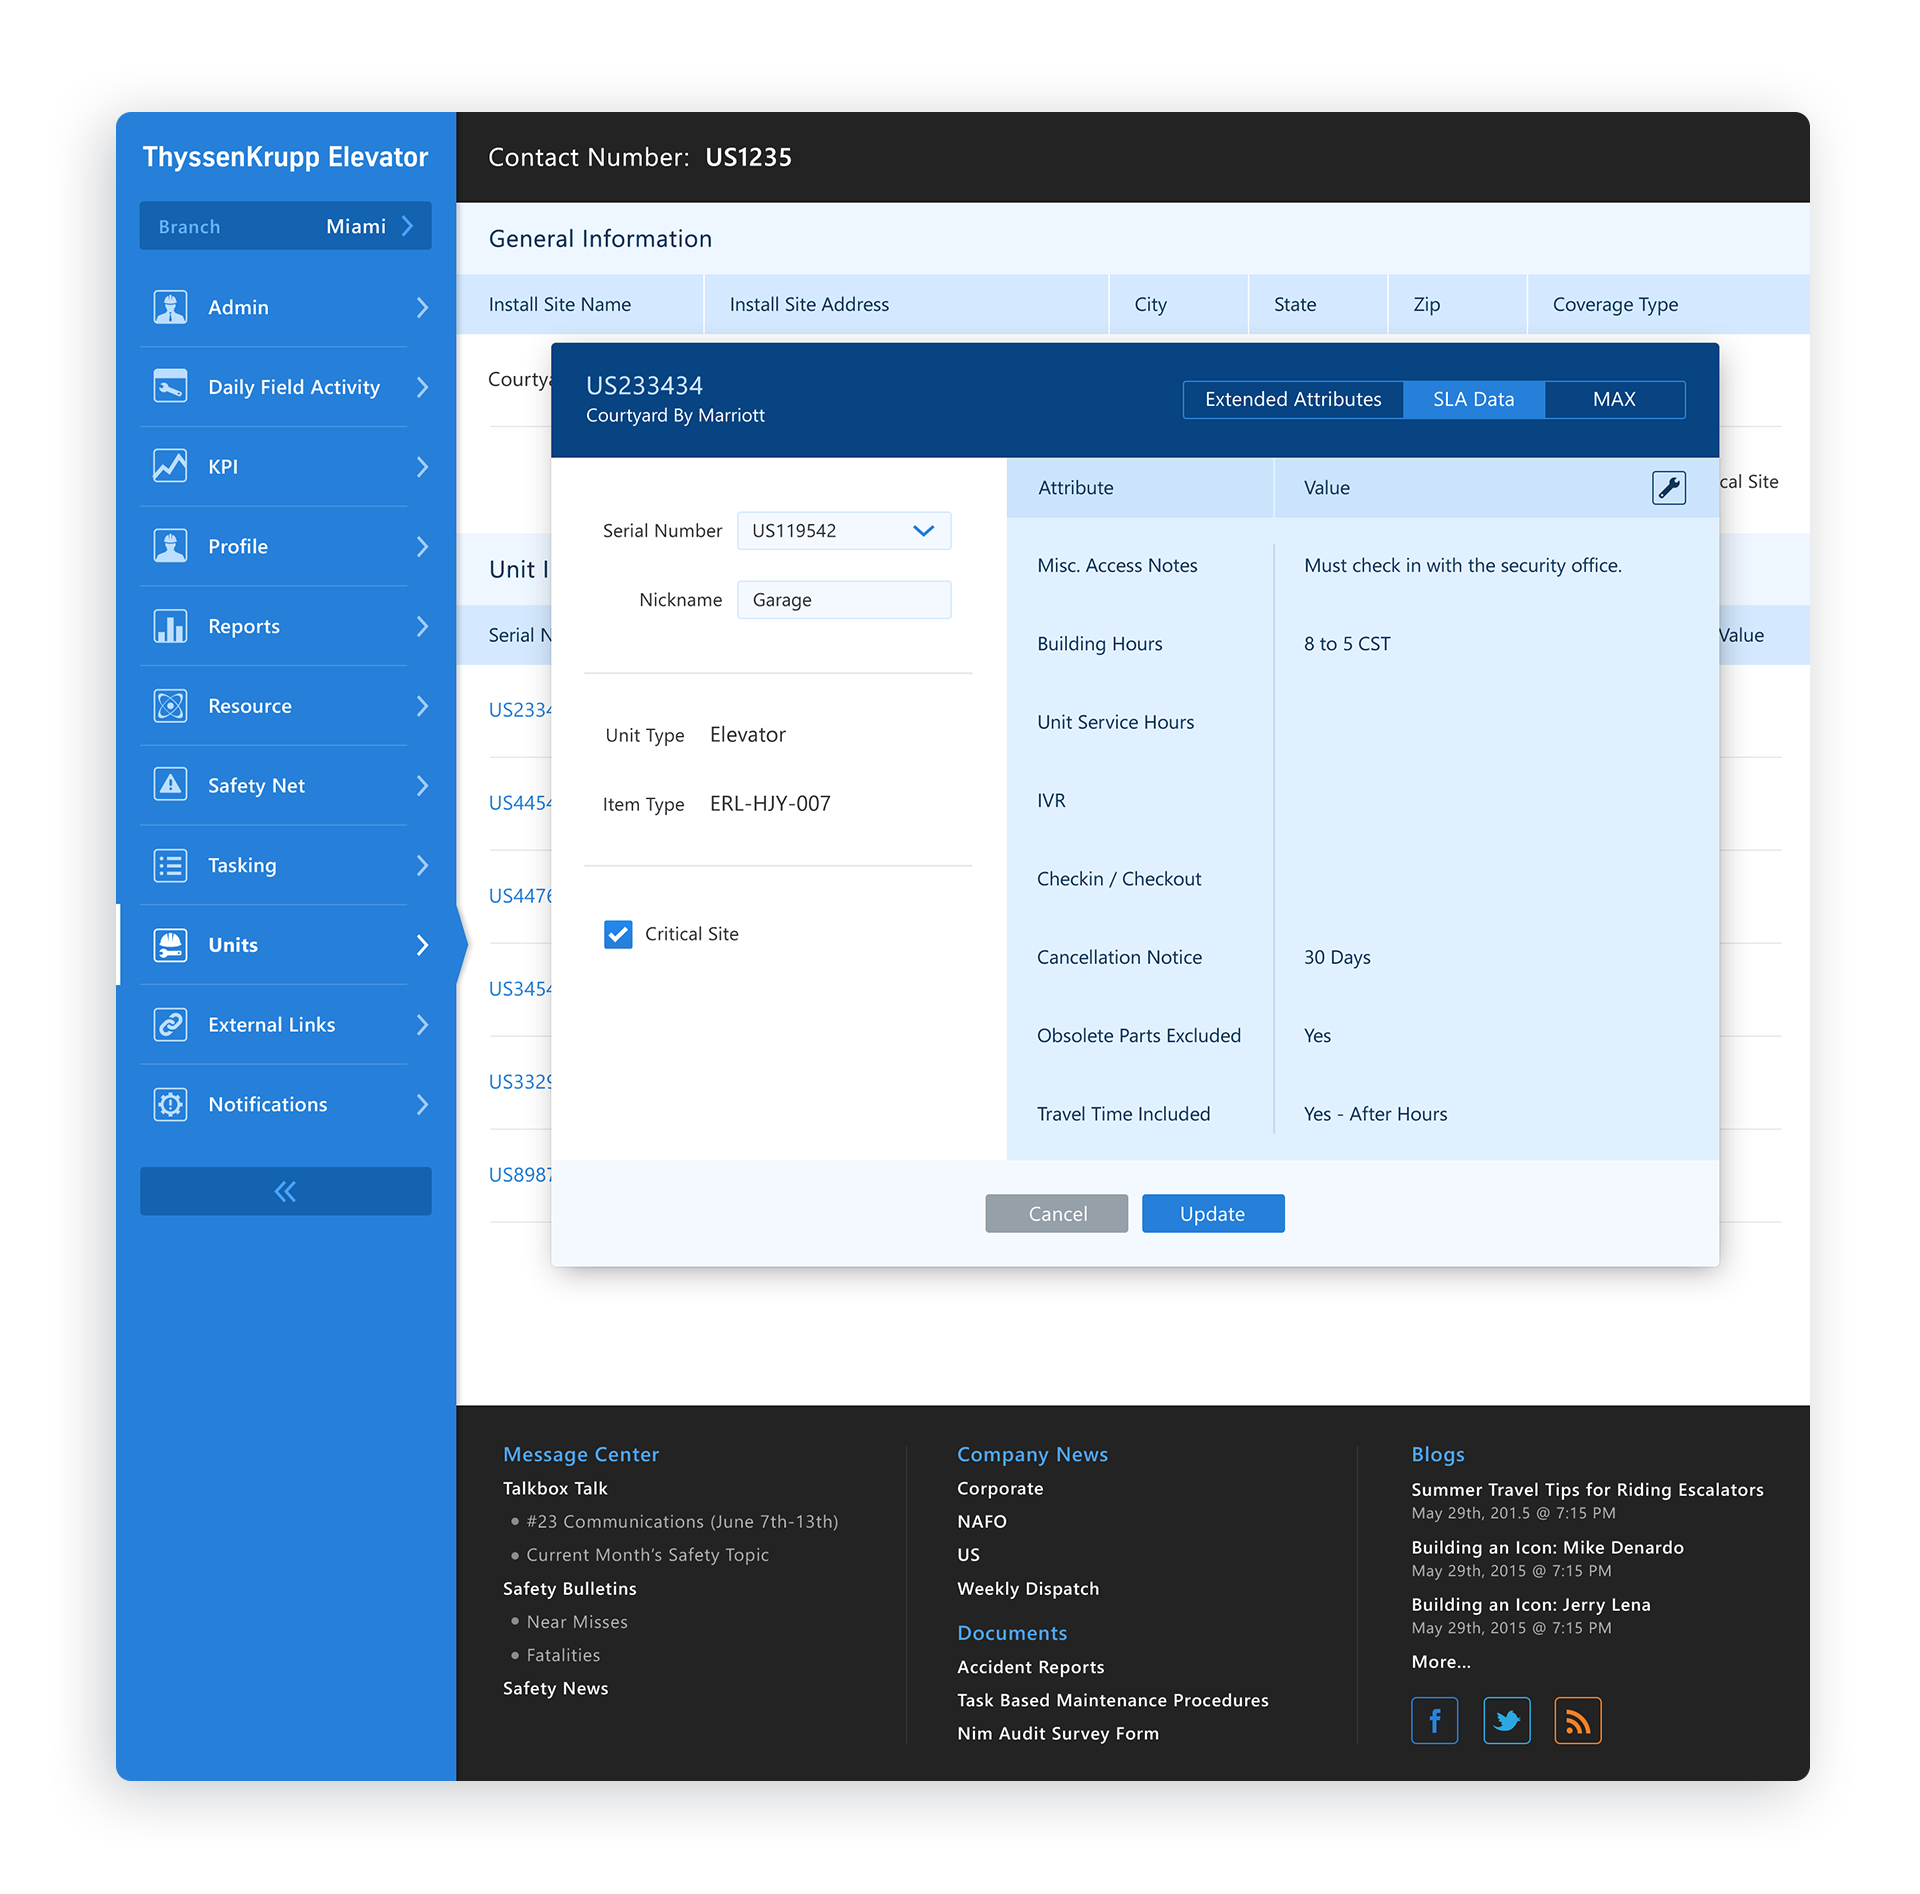Click the wrench edit icon in Value header

(x=1668, y=488)
